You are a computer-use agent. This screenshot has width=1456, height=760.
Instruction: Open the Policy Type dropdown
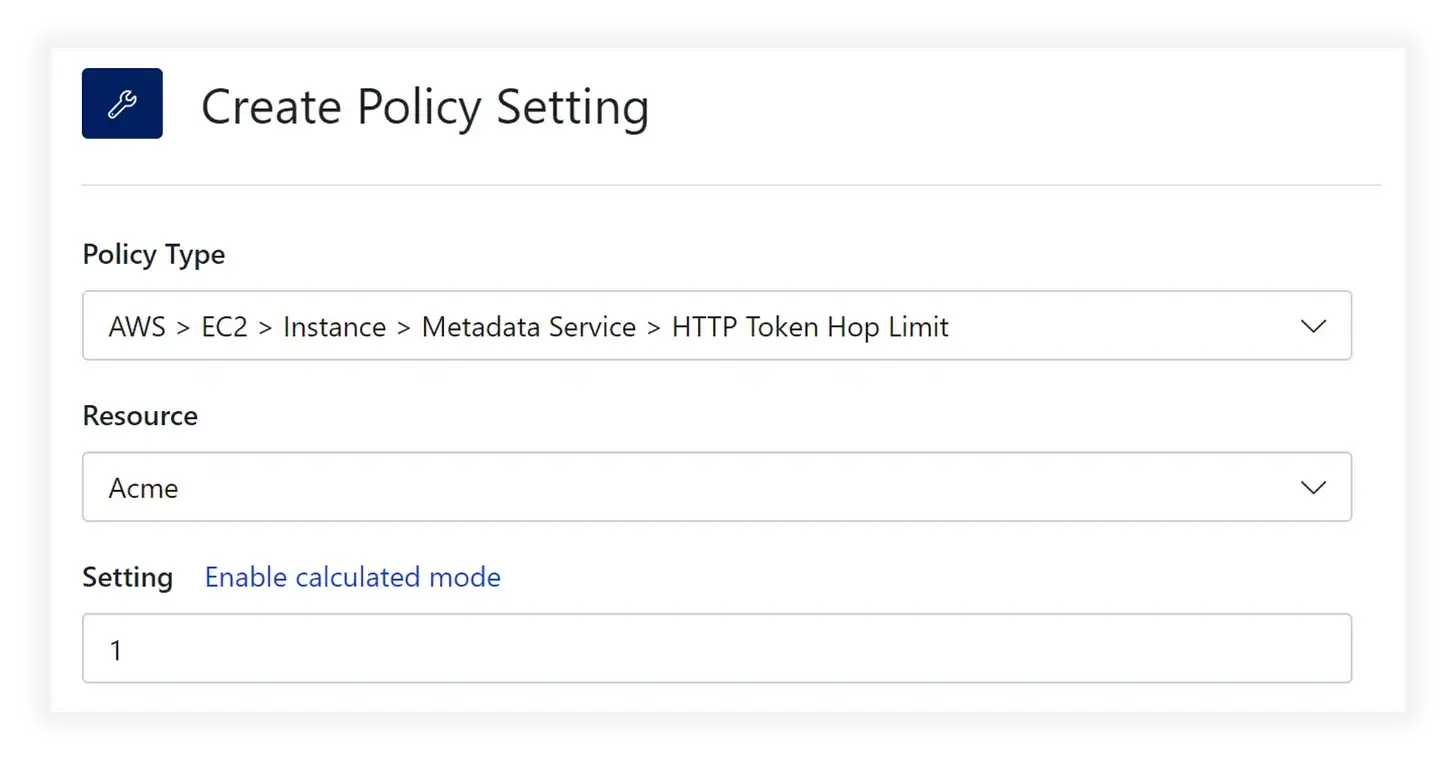(717, 326)
